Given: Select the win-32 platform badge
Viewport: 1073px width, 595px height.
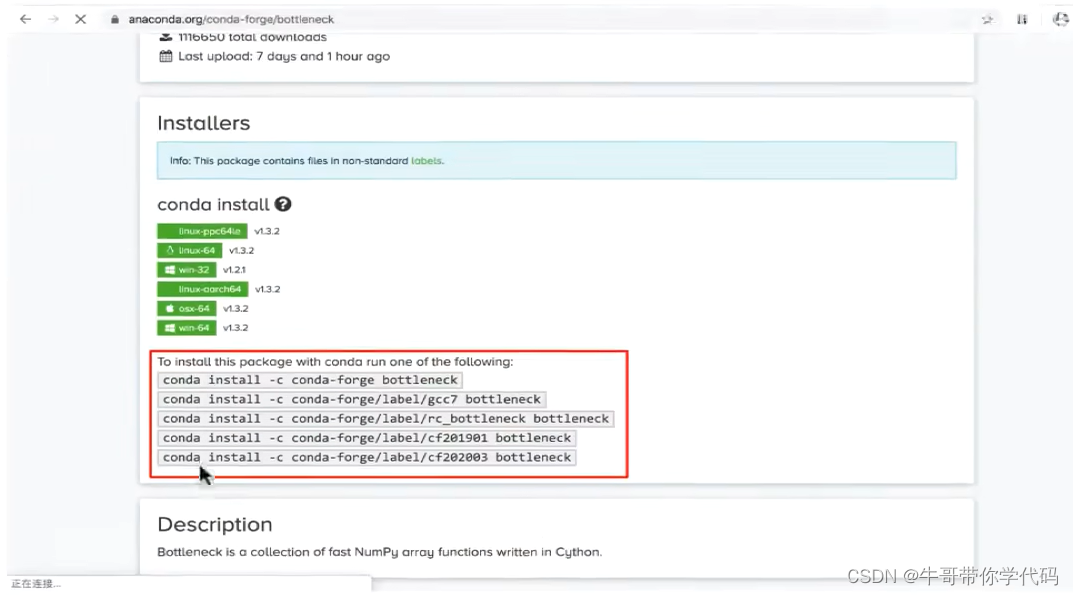Looking at the screenshot, I should (x=187, y=270).
